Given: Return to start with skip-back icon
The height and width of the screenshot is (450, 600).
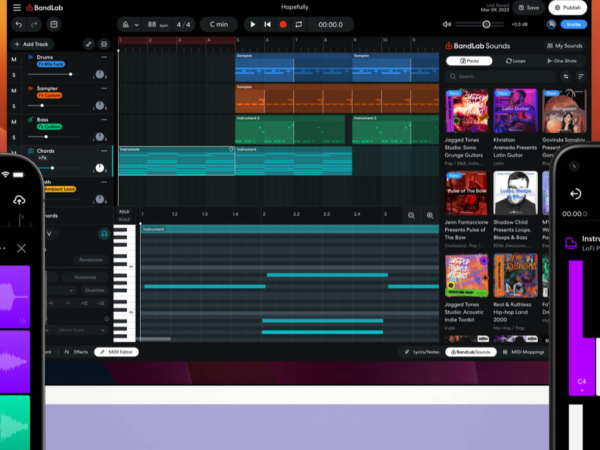Looking at the screenshot, I should pyautogui.click(x=267, y=24).
